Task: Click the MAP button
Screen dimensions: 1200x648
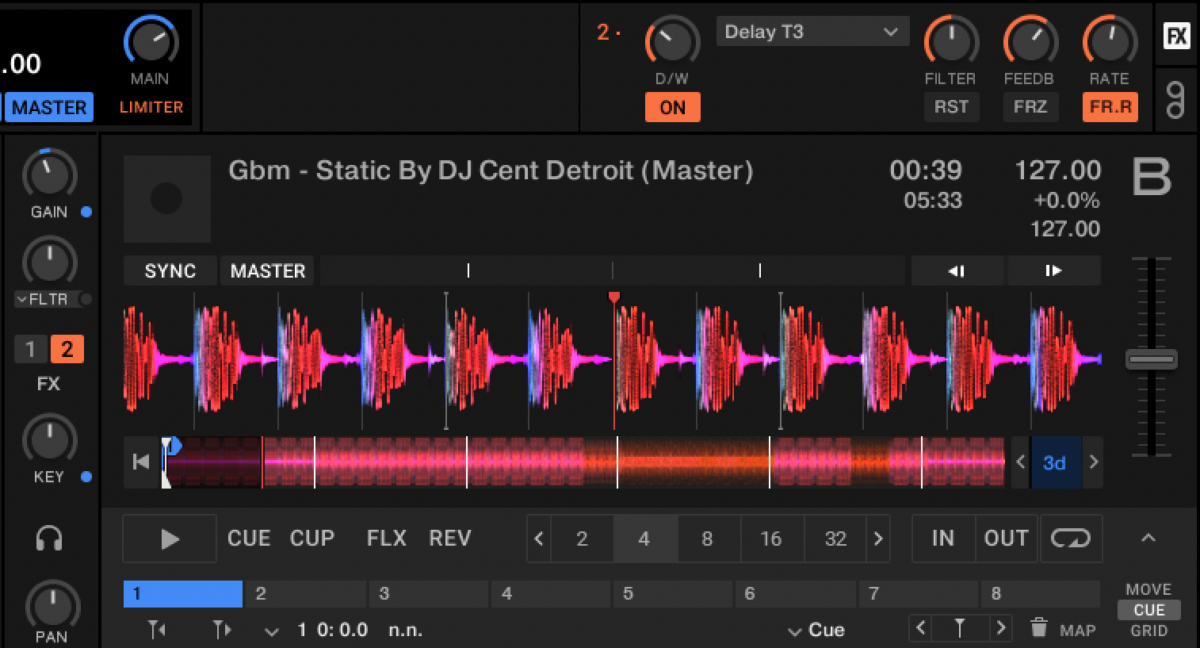Action: (1078, 630)
